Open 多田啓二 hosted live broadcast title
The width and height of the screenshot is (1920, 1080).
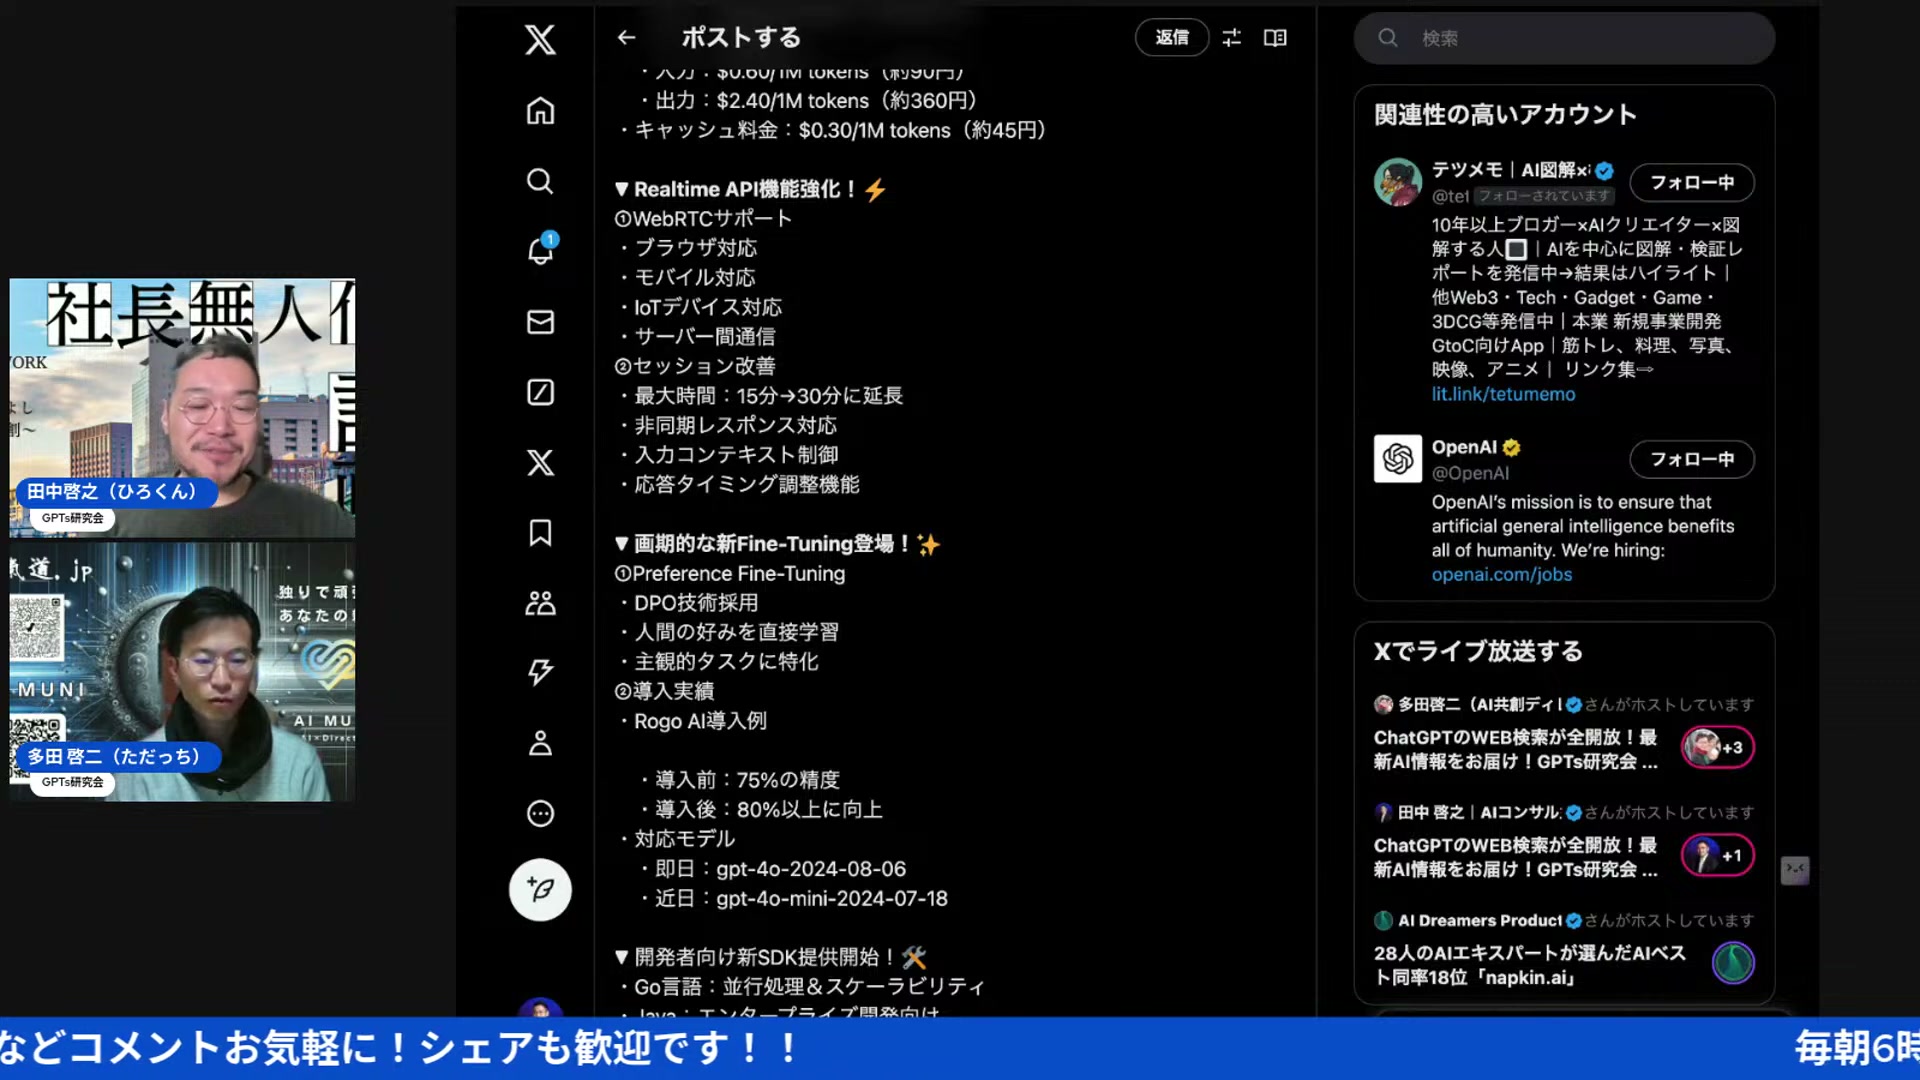pos(1515,749)
